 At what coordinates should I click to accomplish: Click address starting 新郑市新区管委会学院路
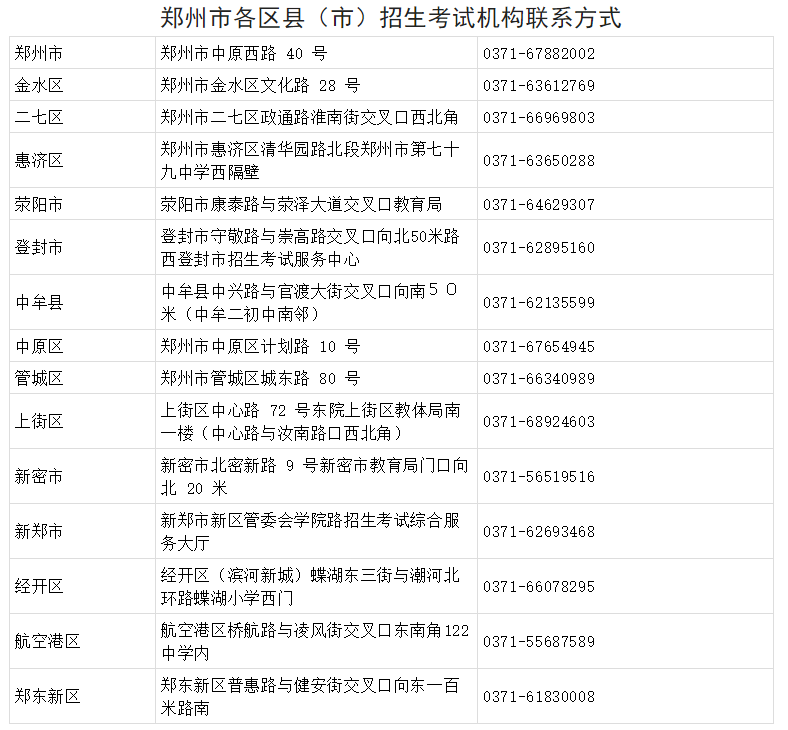(310, 532)
